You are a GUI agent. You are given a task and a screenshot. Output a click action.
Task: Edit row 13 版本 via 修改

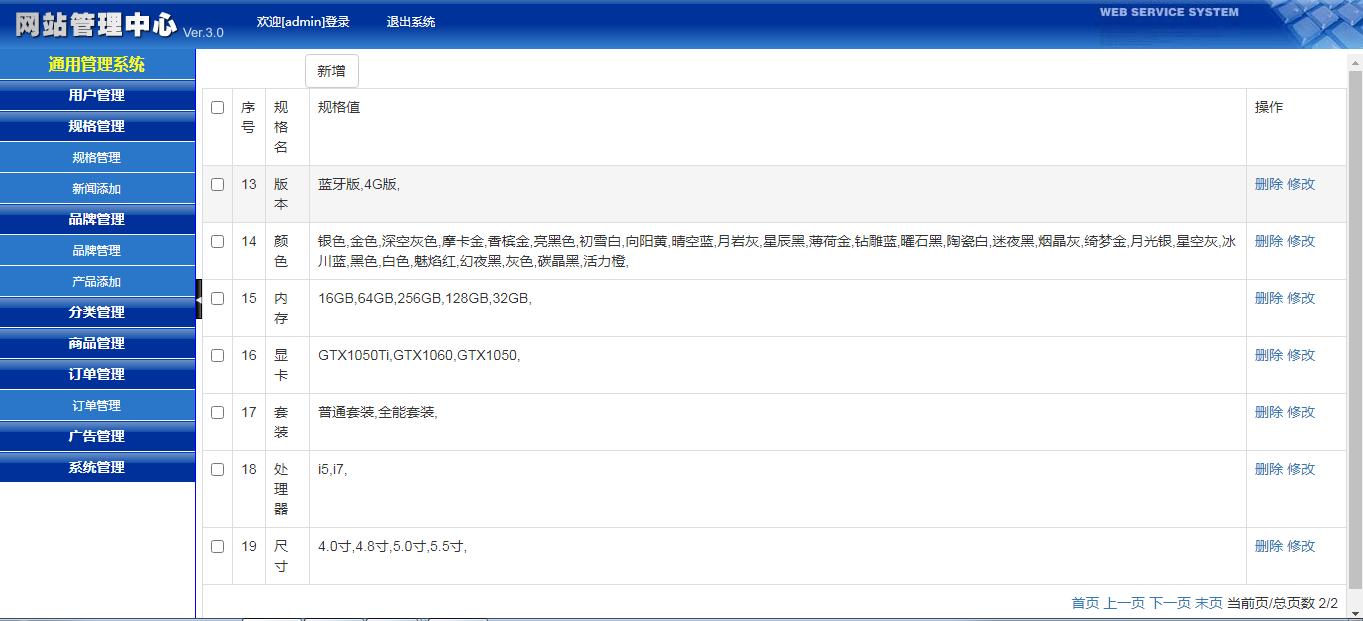pos(1301,184)
